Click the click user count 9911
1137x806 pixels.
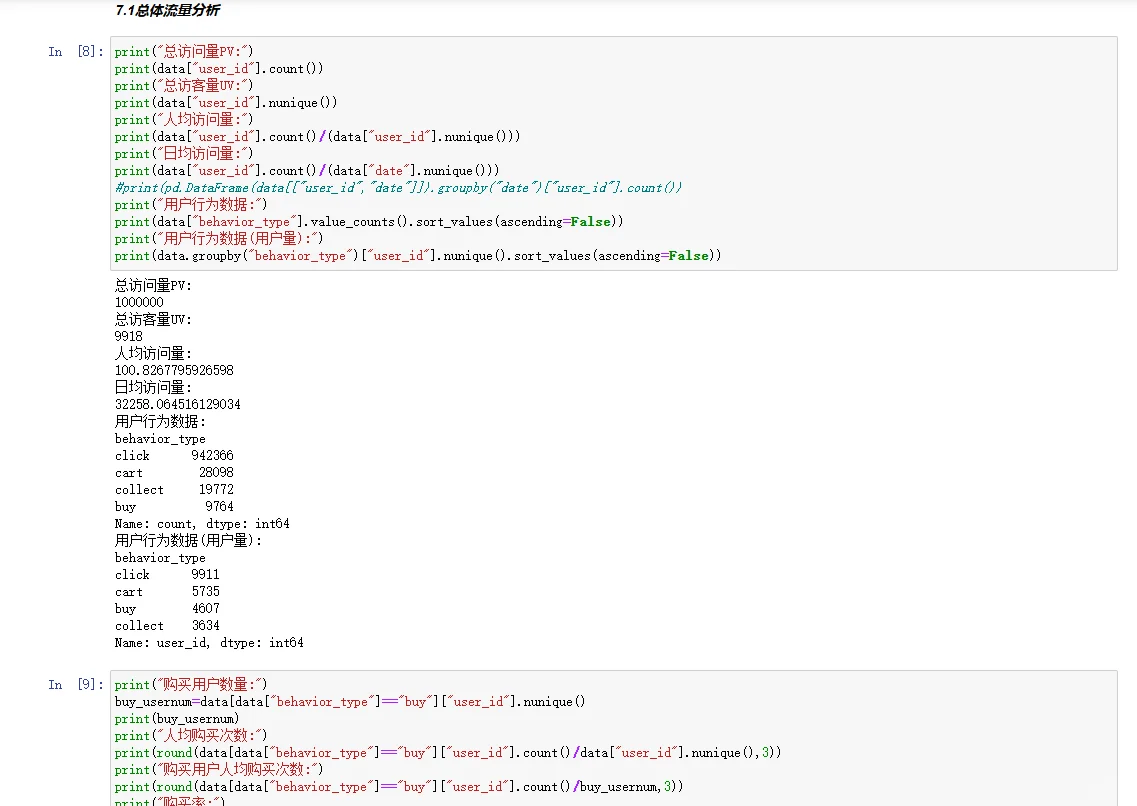click(205, 574)
